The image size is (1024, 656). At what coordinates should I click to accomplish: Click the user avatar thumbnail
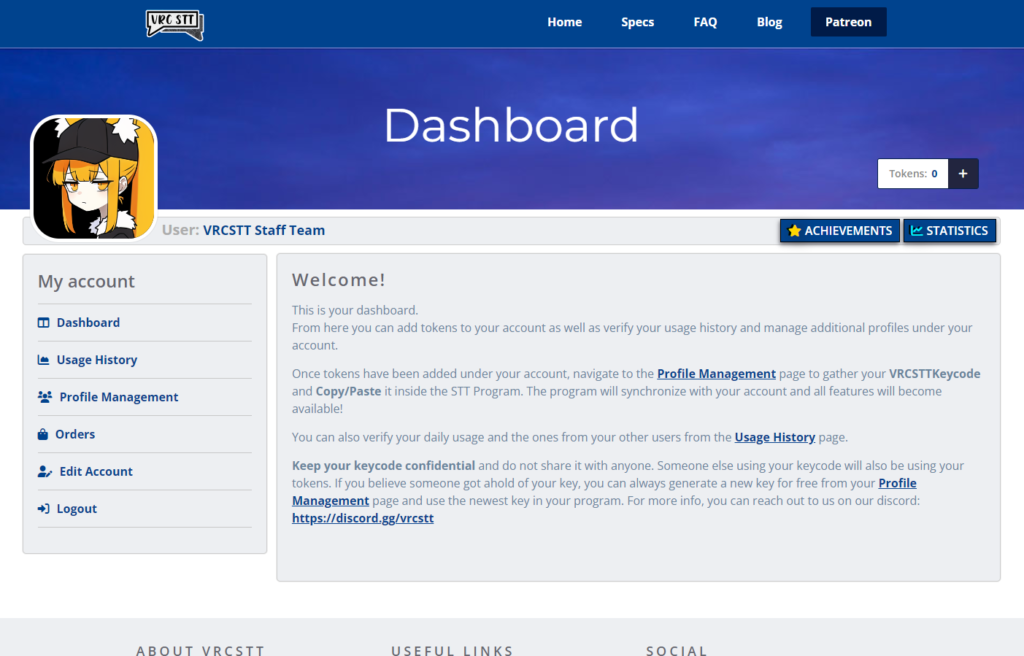pos(94,177)
